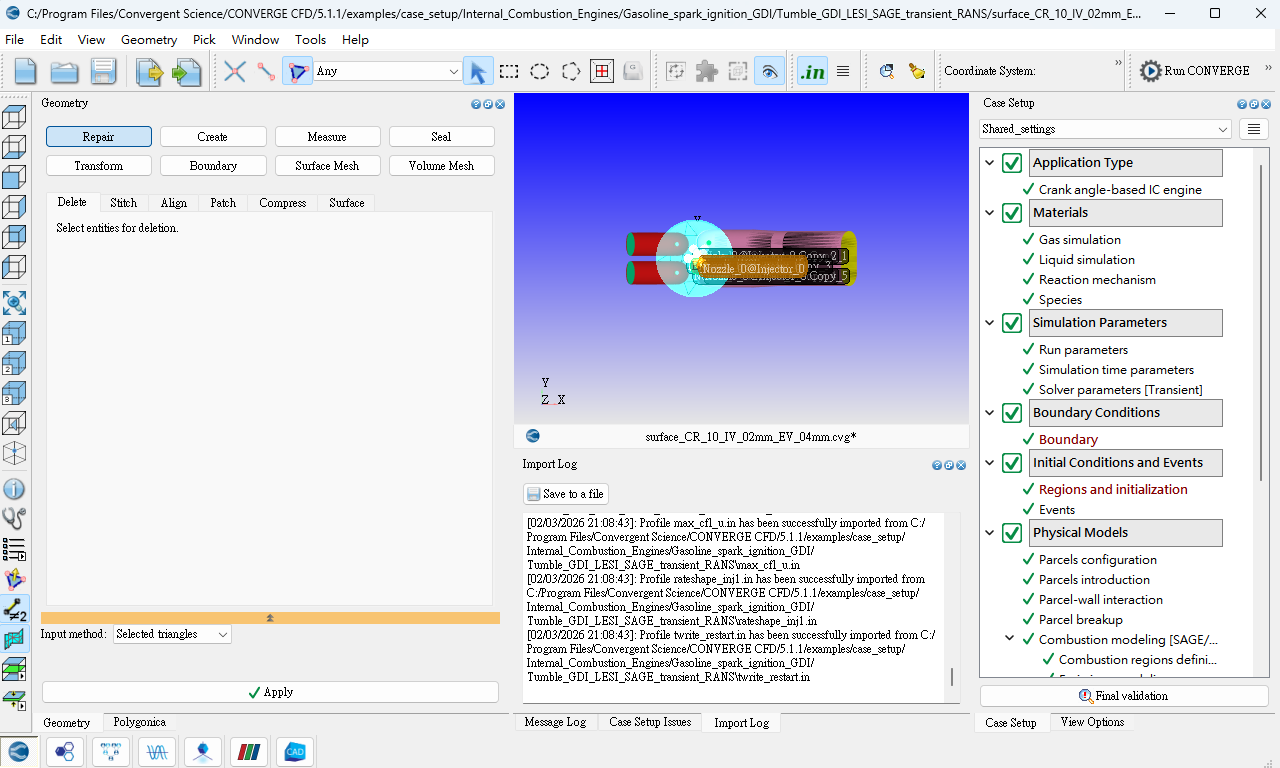Collapse the Application Type tree section
Screen dimensions: 1280x768
[990, 163]
